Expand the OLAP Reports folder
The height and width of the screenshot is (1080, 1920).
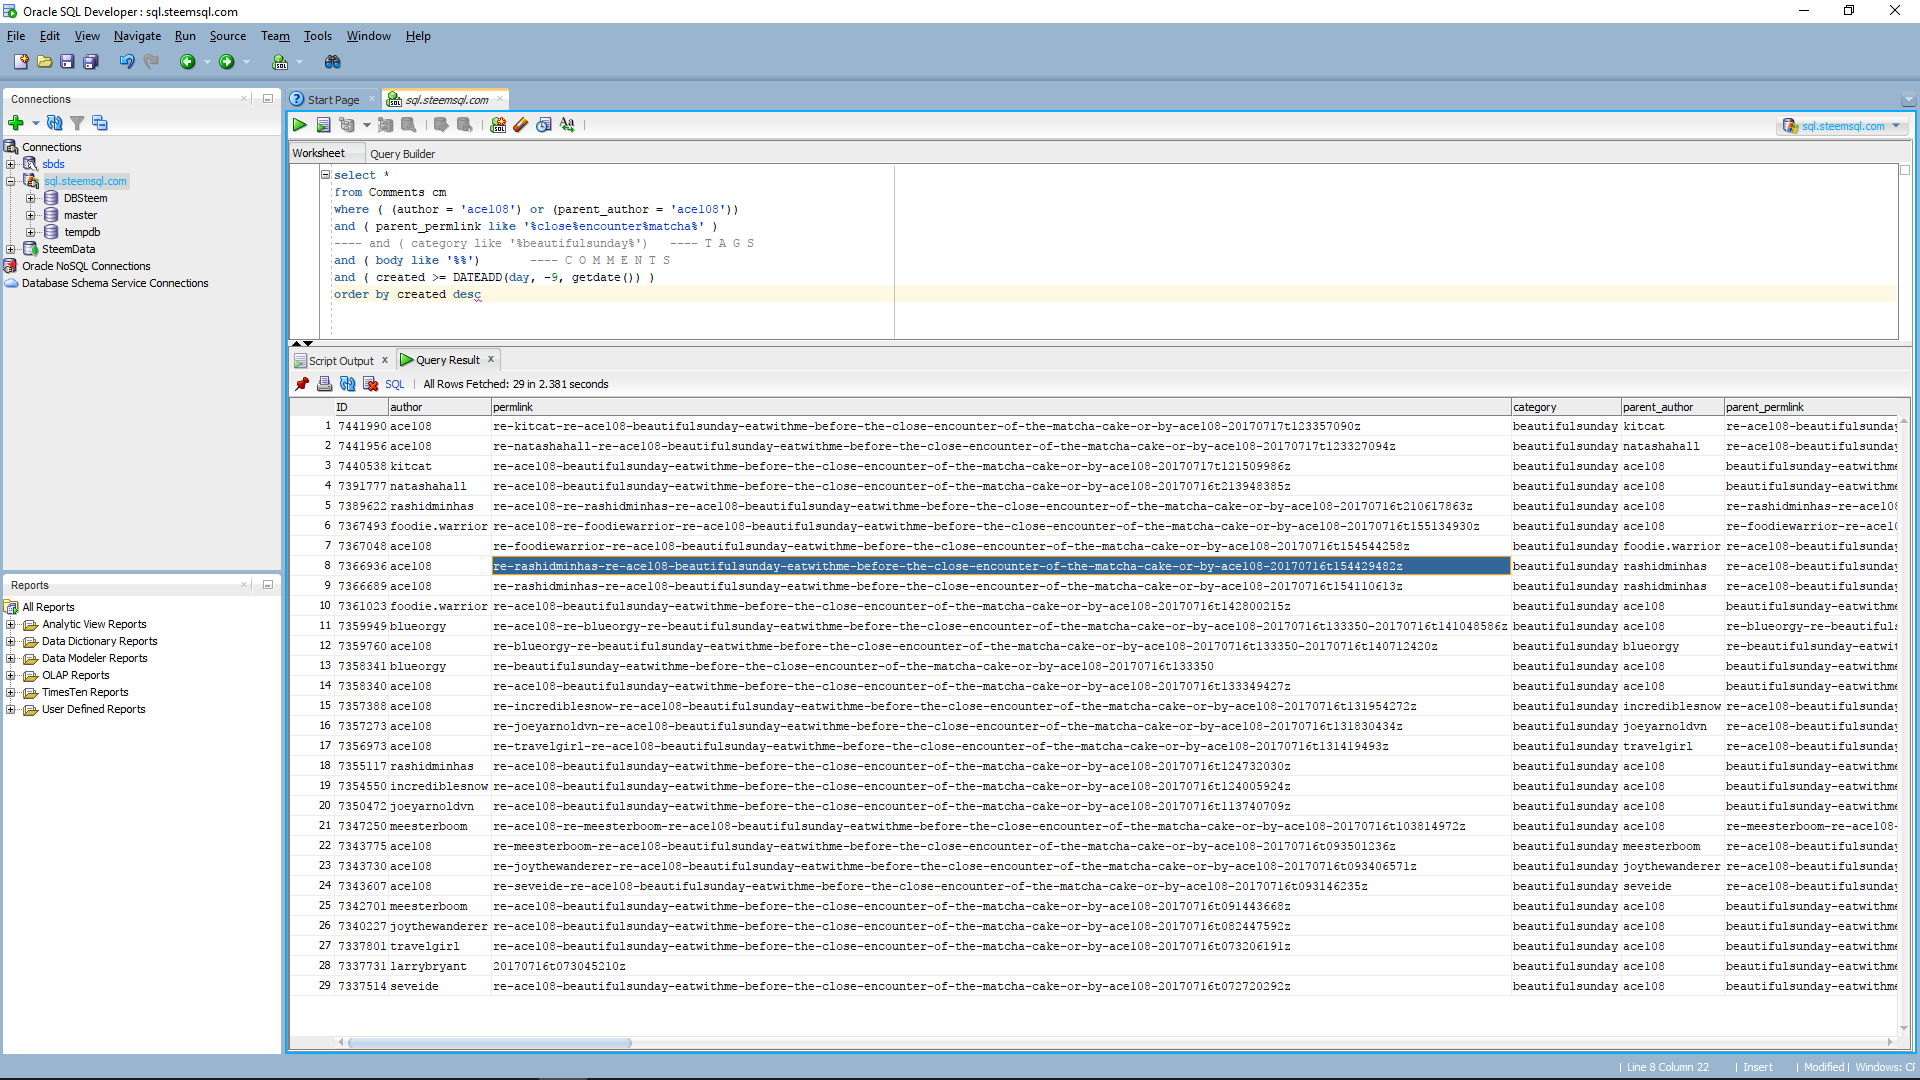pyautogui.click(x=11, y=675)
